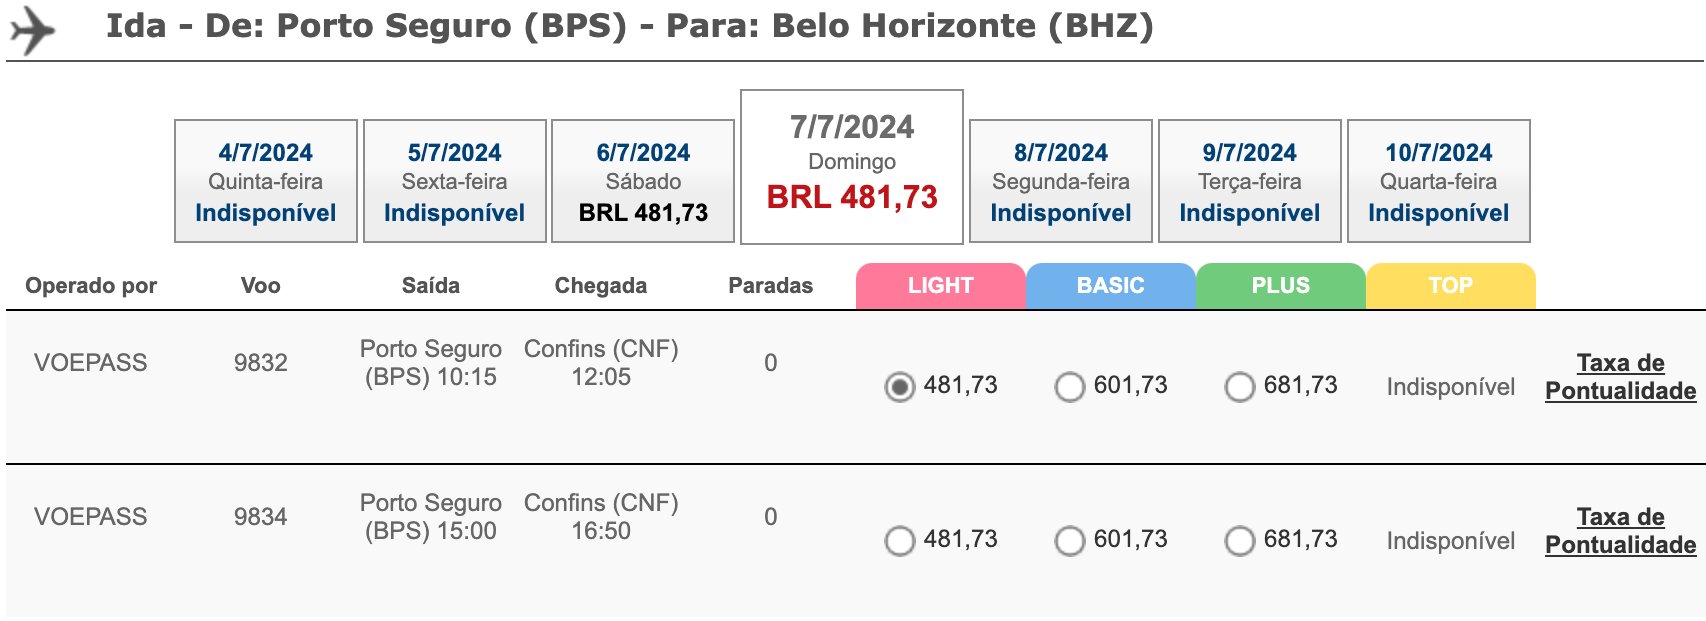Pick BASIC fare 601,73 for flight 9834
Screen dimensions: 1706x621
point(1070,540)
